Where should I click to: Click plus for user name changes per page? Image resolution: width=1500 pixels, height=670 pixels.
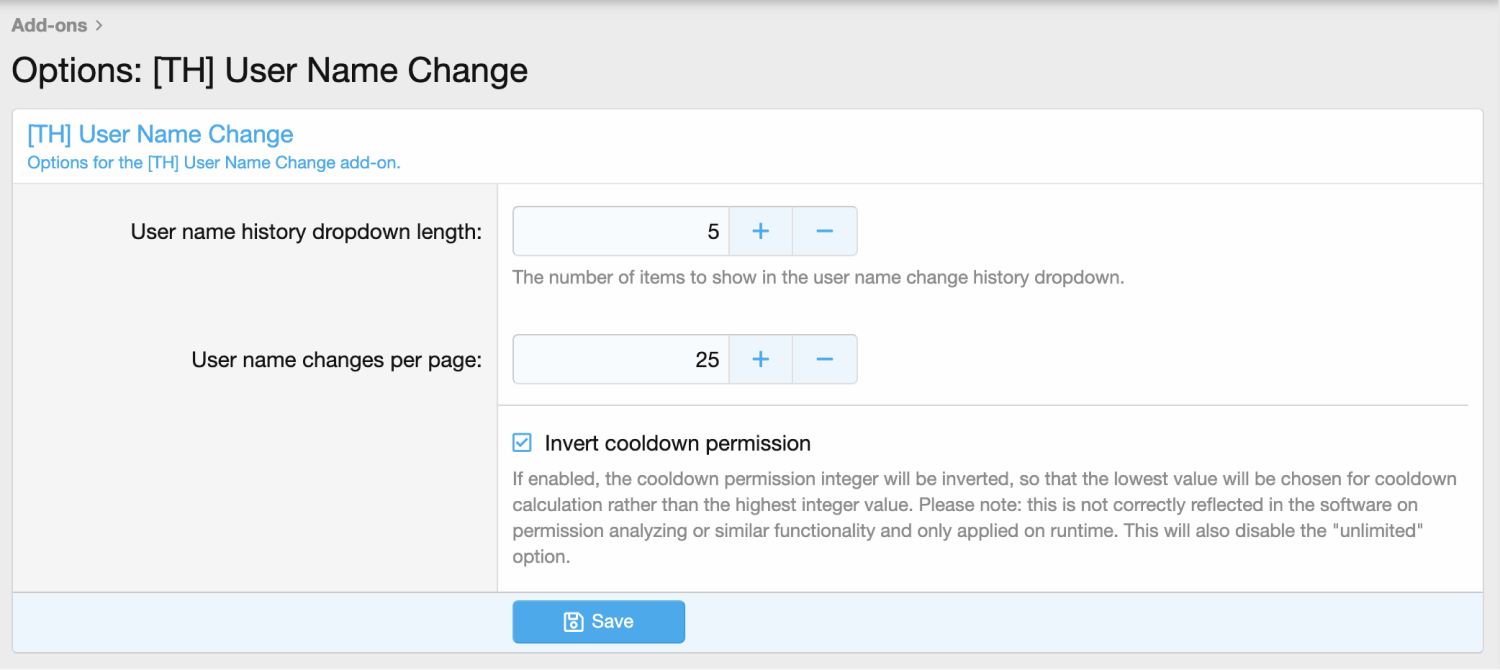tap(760, 360)
